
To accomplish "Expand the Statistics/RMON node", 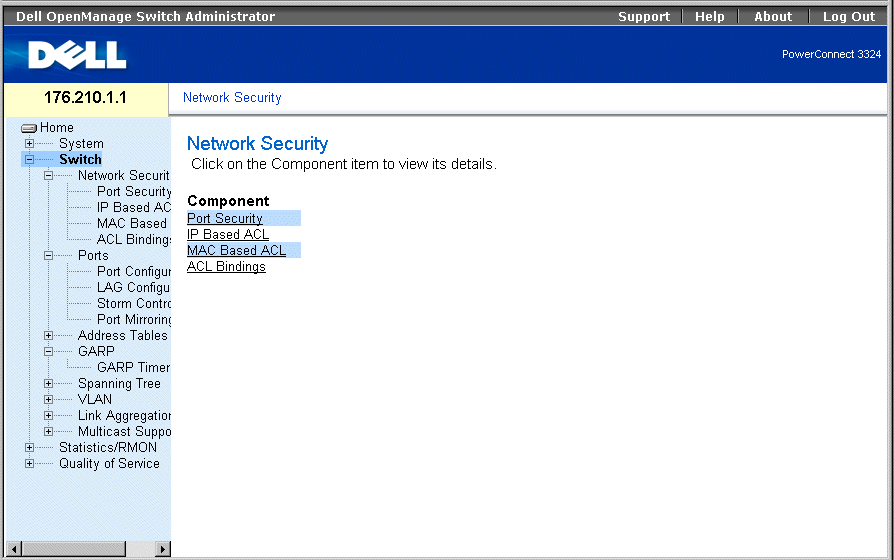I will tap(29, 447).
